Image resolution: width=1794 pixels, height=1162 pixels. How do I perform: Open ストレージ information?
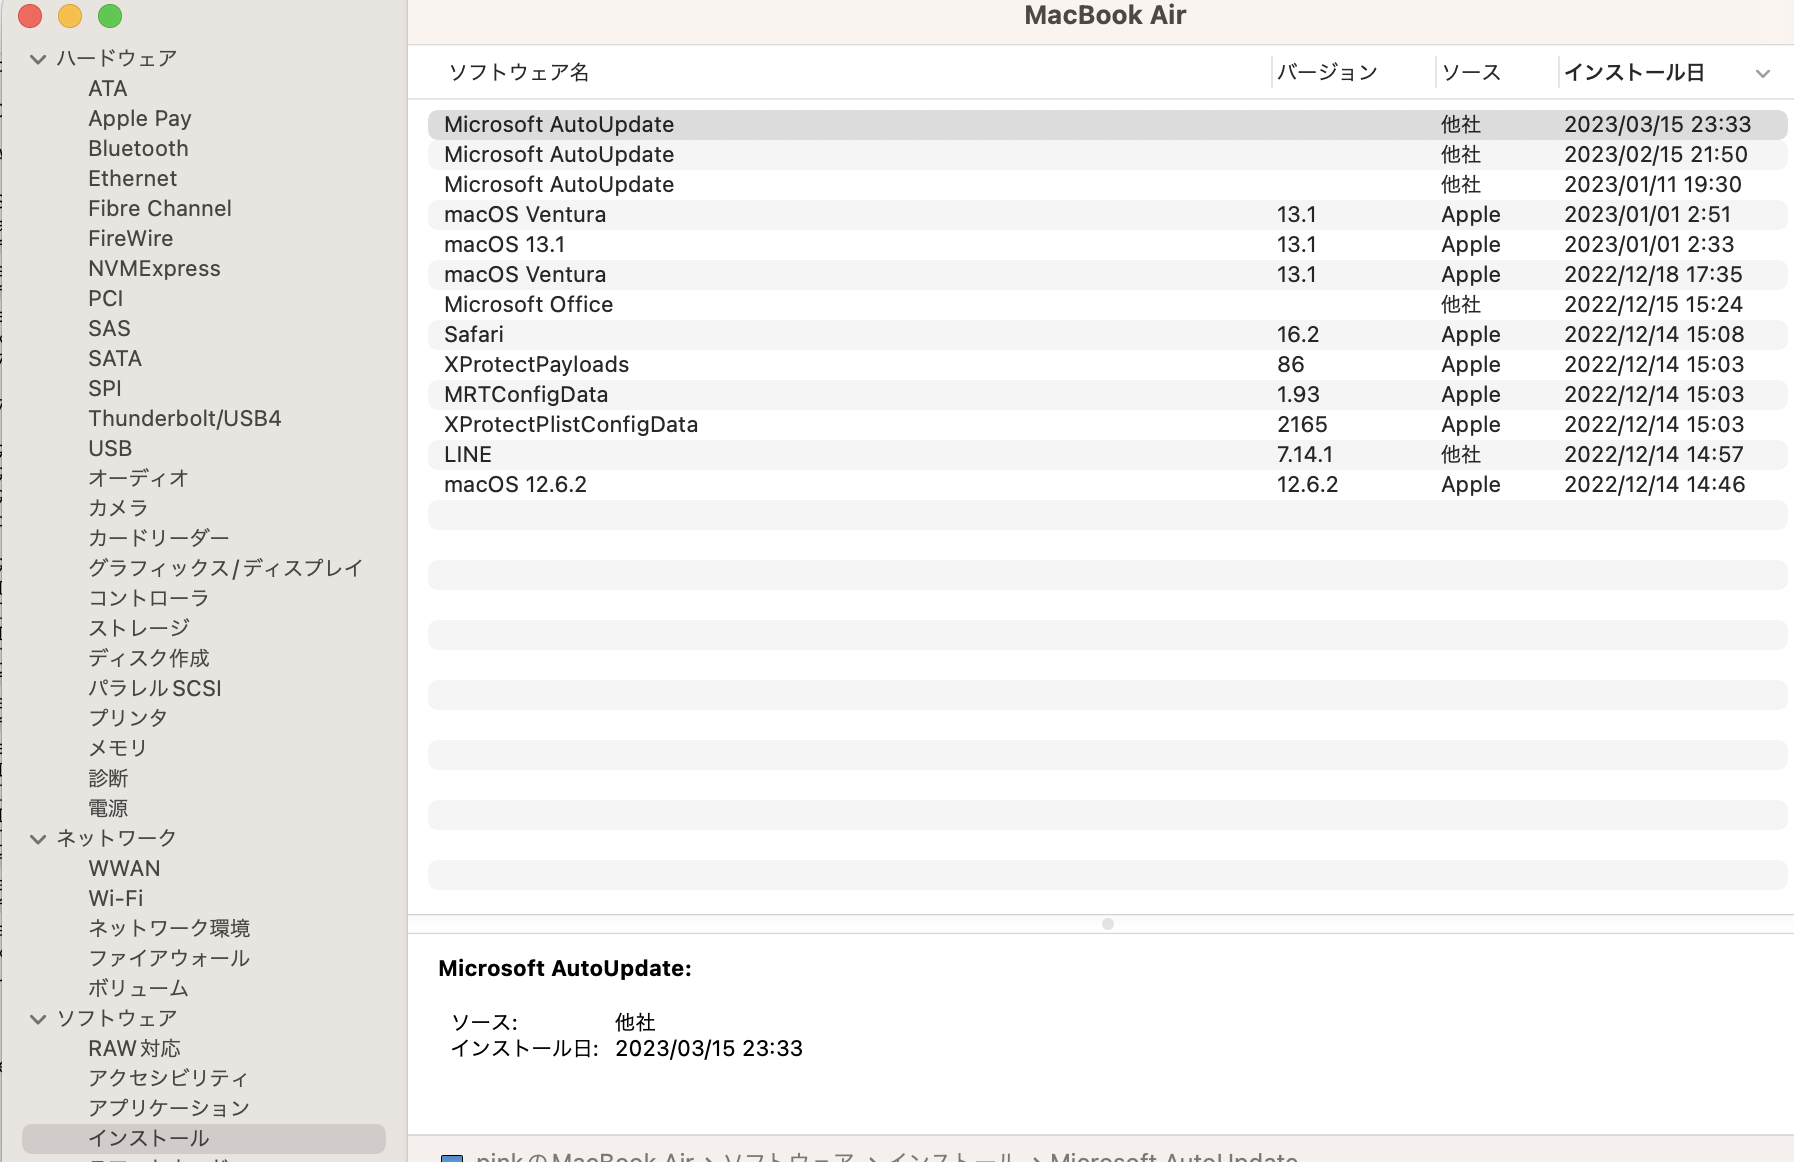click(x=139, y=629)
